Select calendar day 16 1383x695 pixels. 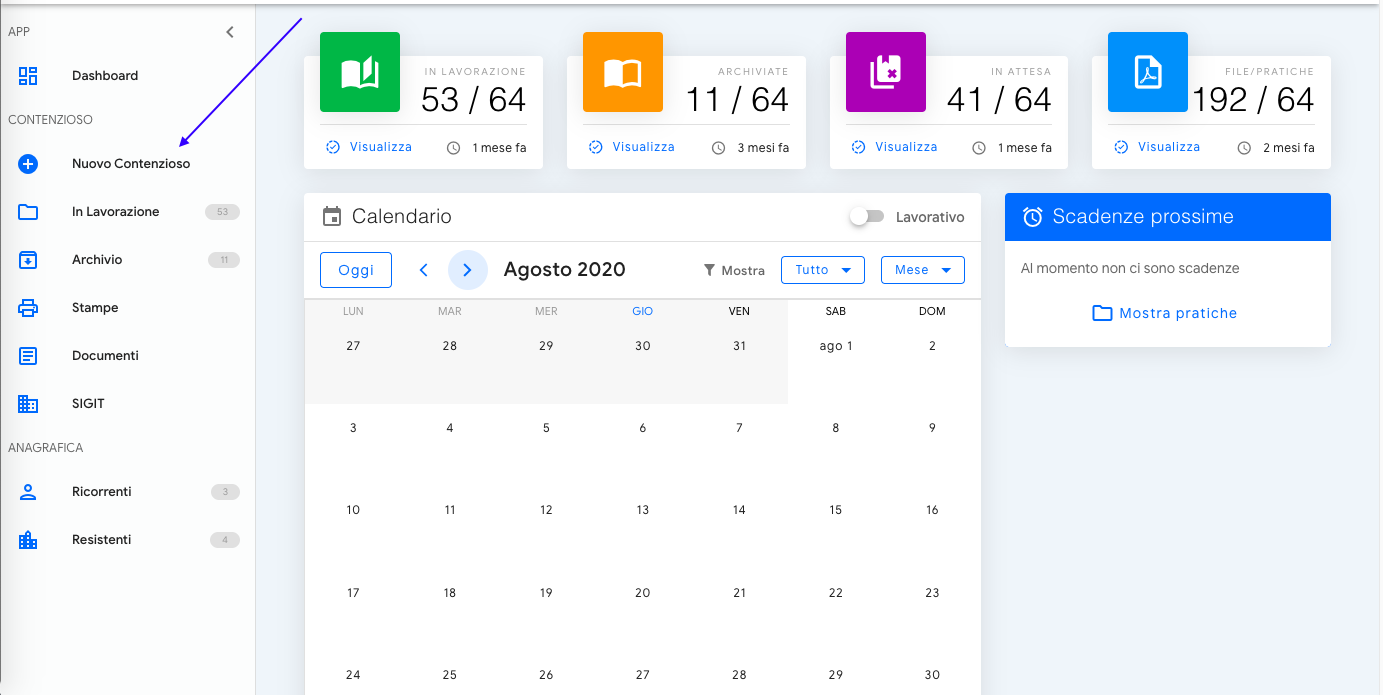coord(932,510)
